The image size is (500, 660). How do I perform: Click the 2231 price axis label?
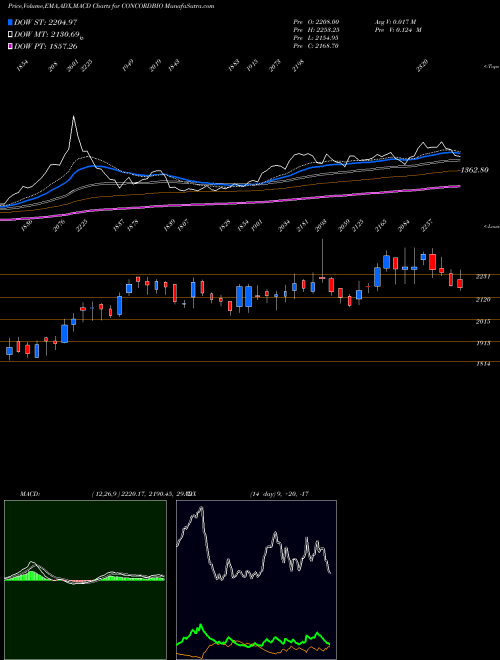(484, 277)
